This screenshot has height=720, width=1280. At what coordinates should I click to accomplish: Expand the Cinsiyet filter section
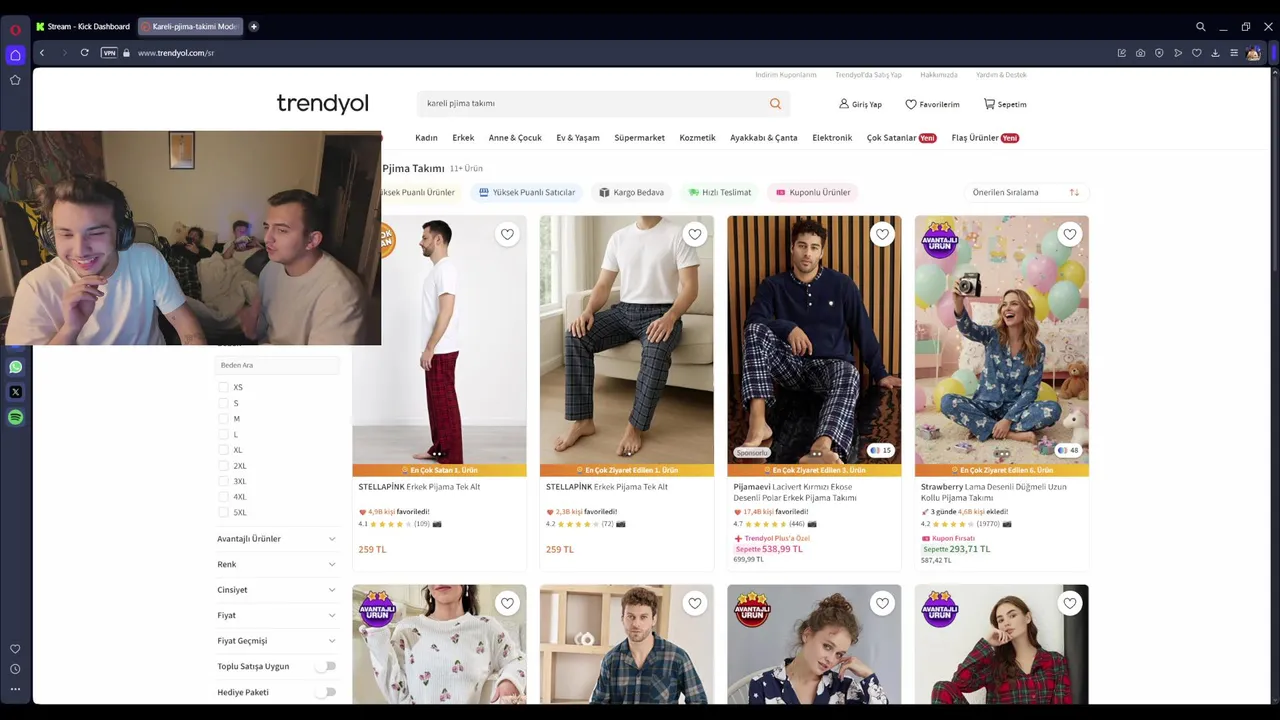pyautogui.click(x=277, y=590)
